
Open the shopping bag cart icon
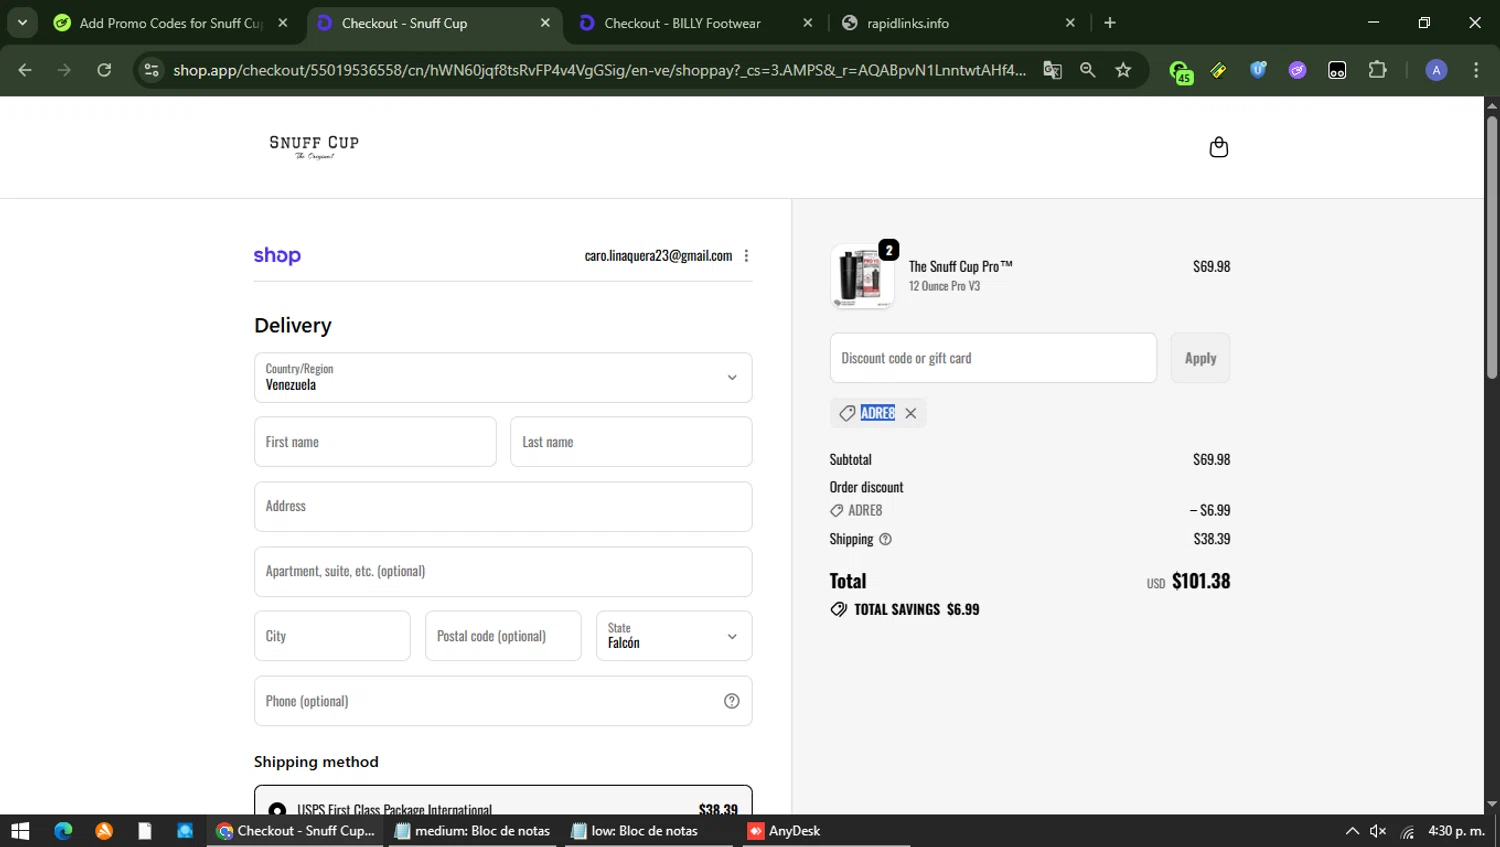[x=1218, y=147]
